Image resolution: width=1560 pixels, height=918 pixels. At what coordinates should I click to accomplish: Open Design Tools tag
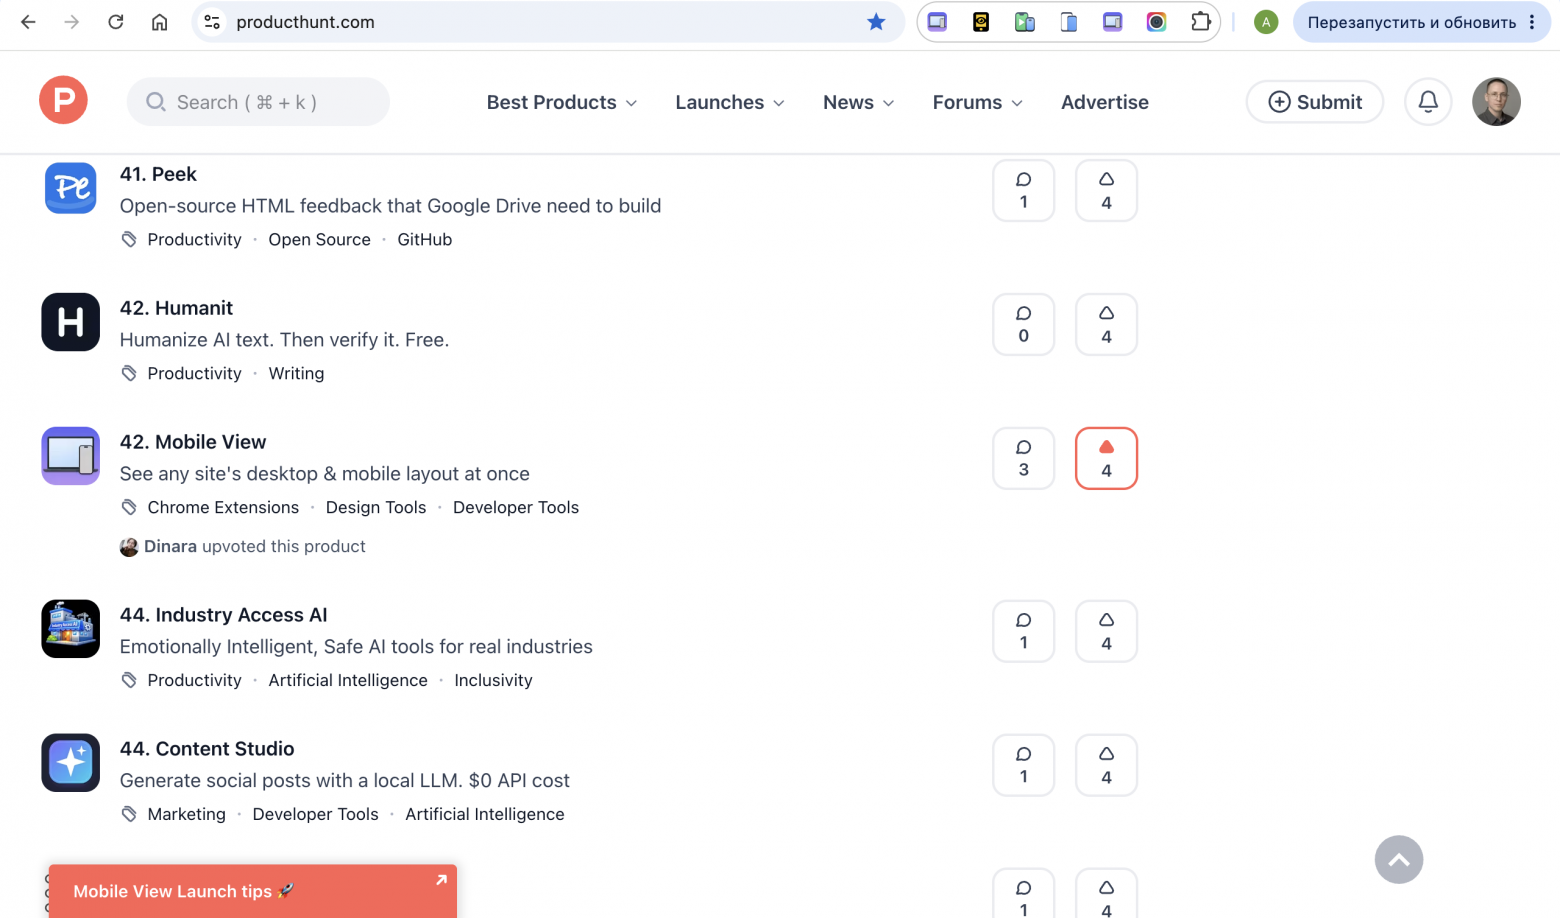point(376,507)
